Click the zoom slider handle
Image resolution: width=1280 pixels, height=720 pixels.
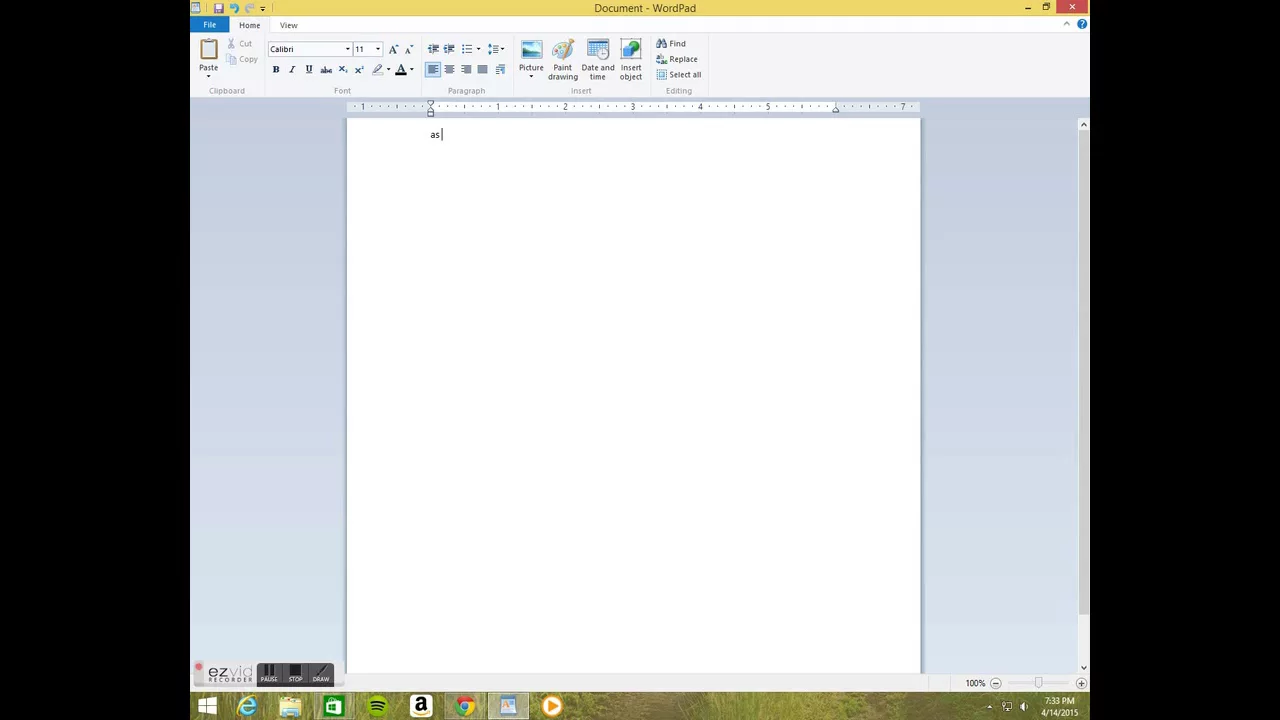[1038, 683]
